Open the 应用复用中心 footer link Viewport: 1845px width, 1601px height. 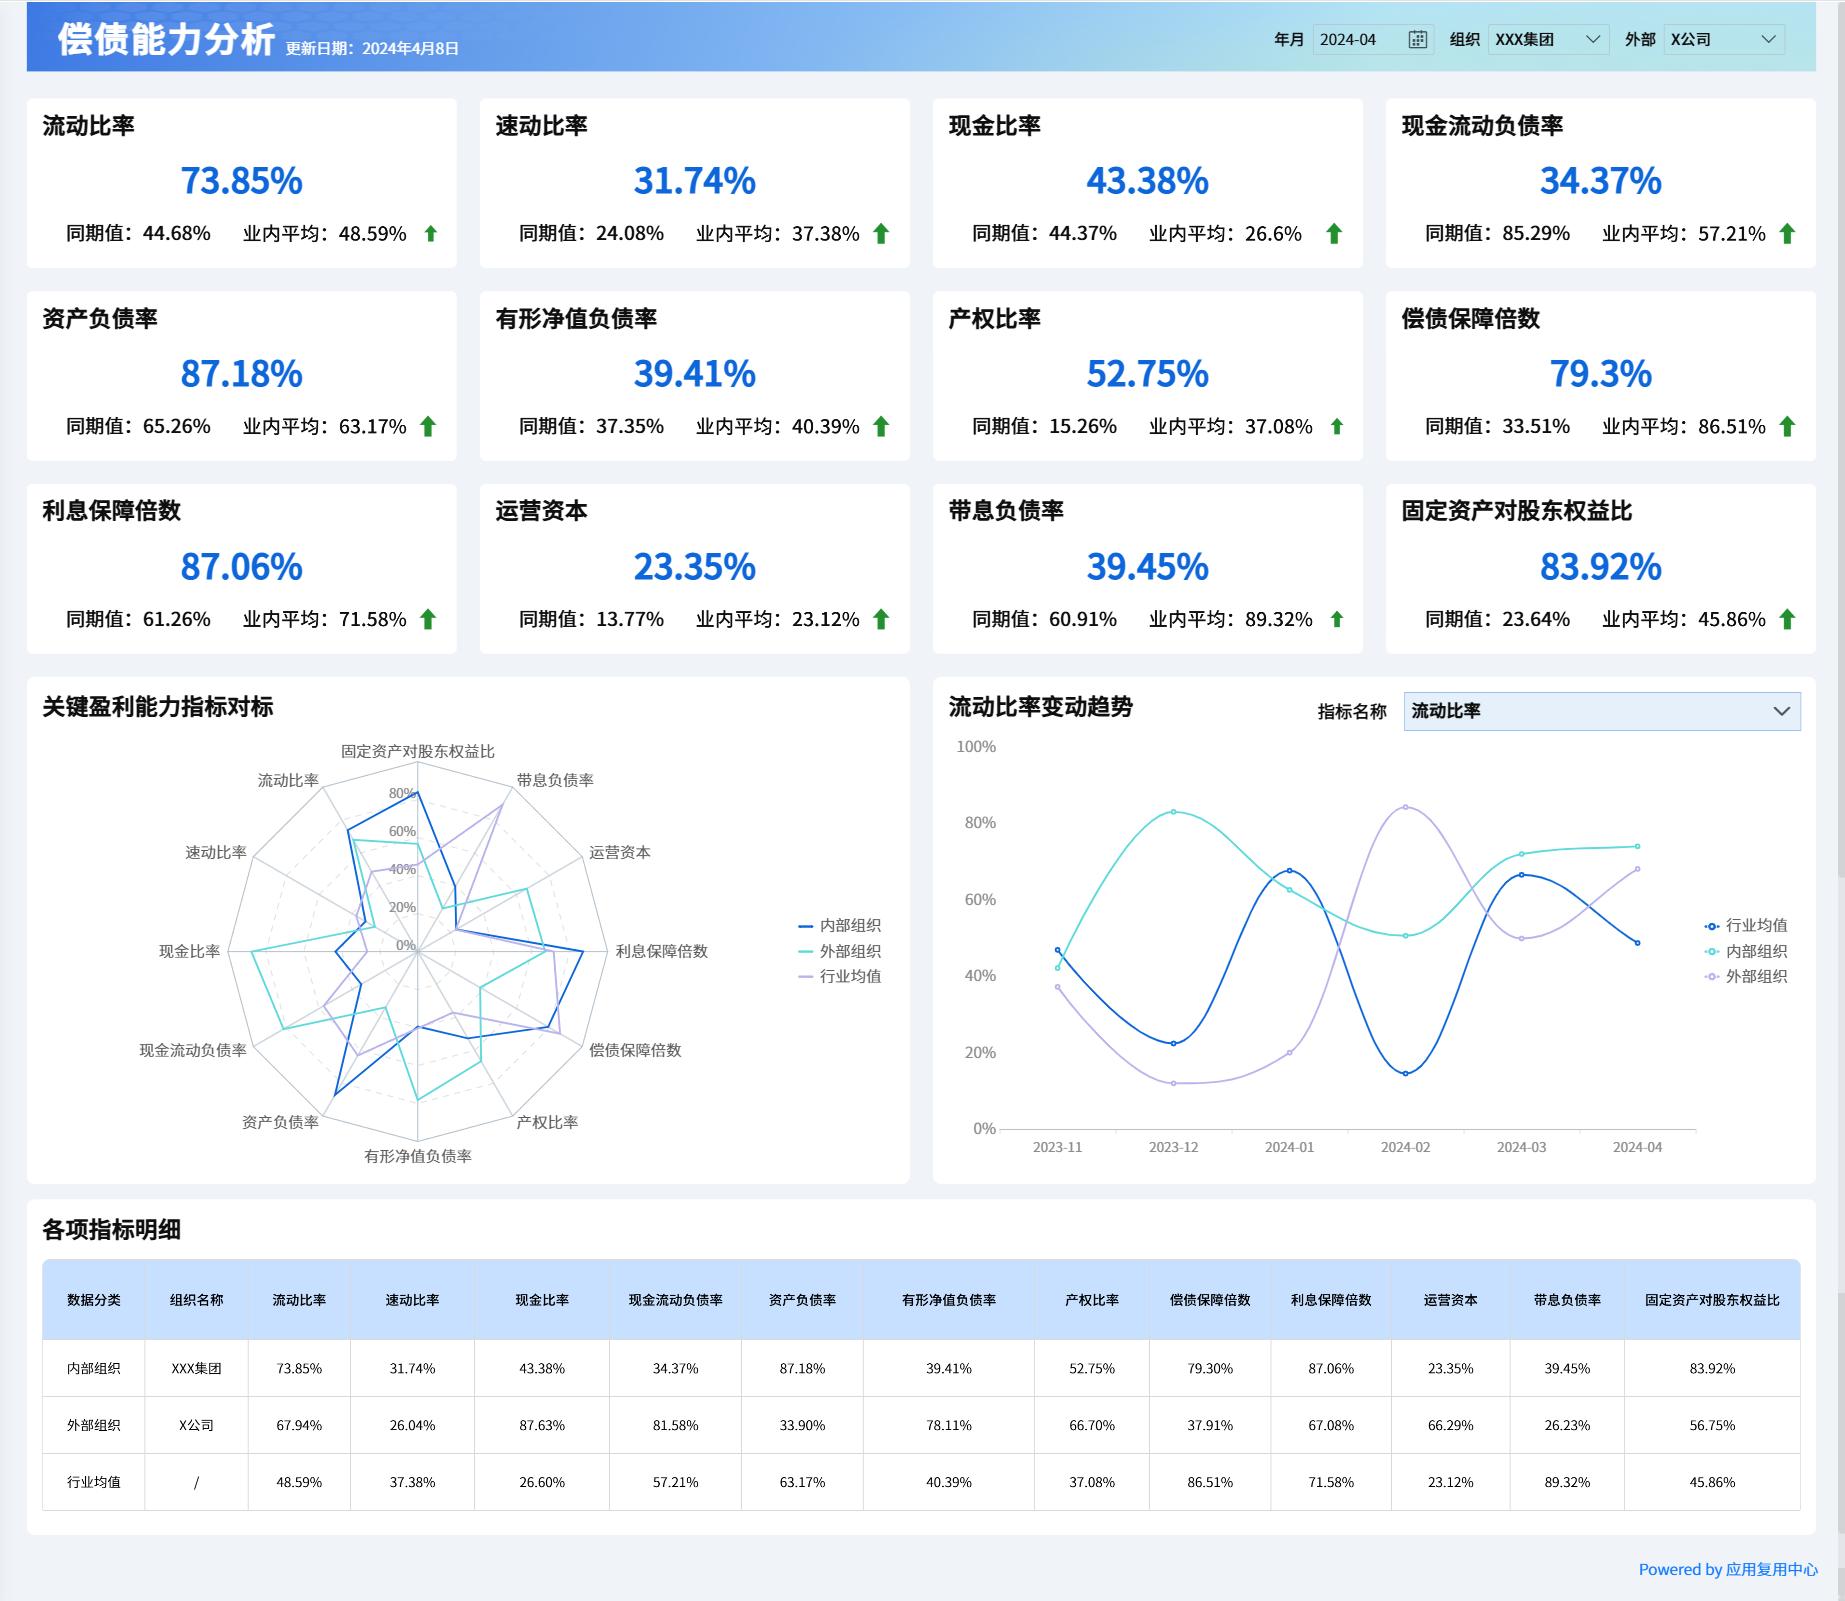pos(1727,1569)
